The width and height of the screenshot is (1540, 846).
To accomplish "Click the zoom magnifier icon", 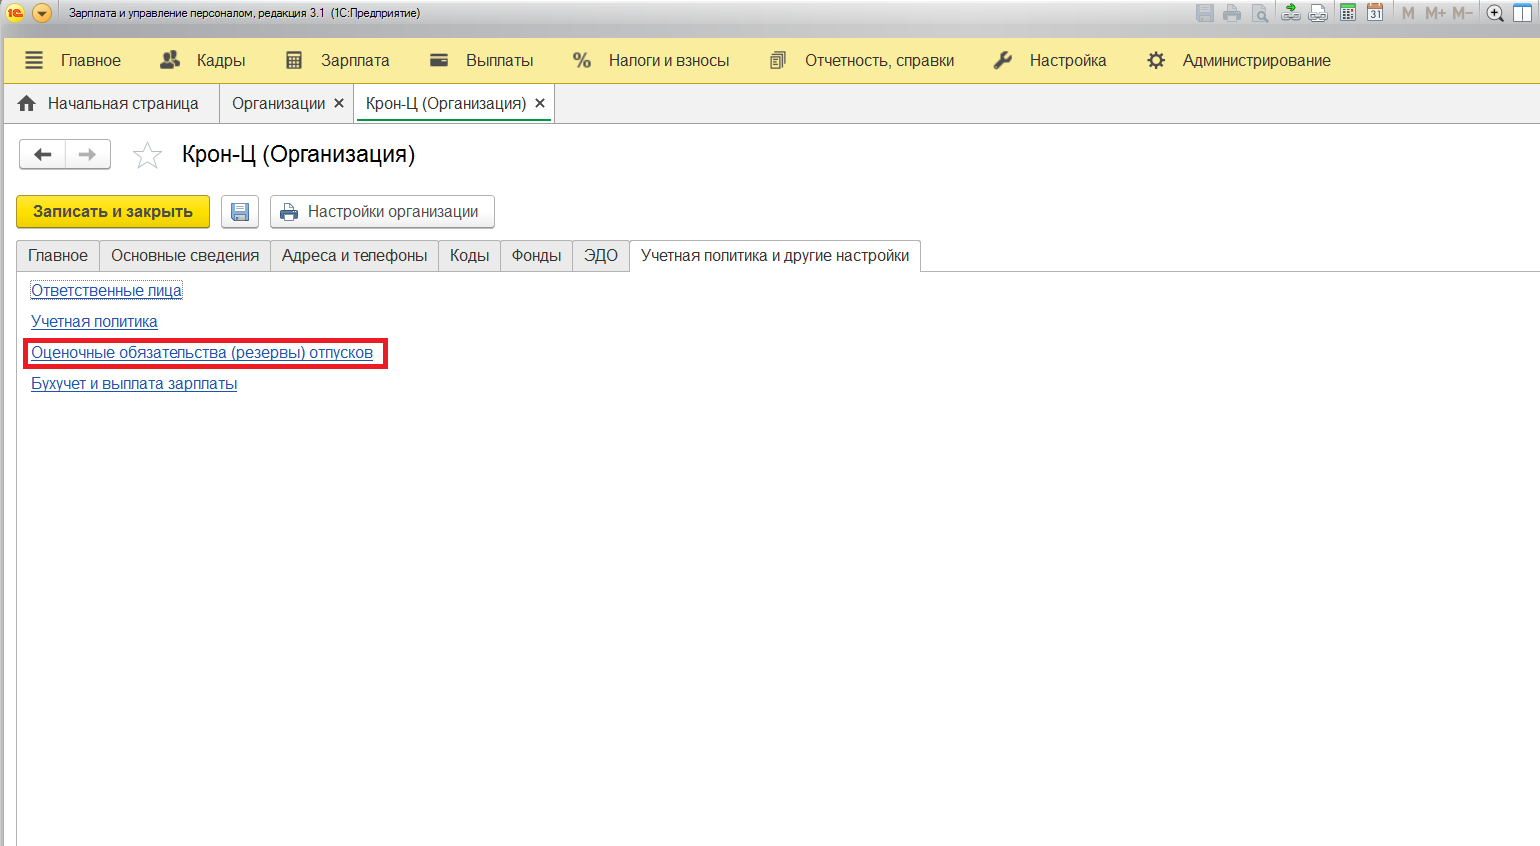I will pyautogui.click(x=1495, y=13).
